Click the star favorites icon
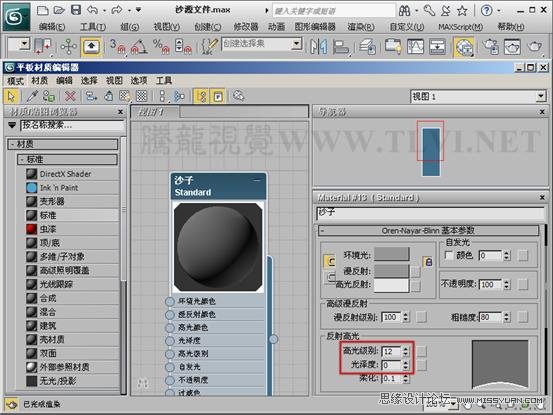The image size is (553, 415). coord(462,11)
